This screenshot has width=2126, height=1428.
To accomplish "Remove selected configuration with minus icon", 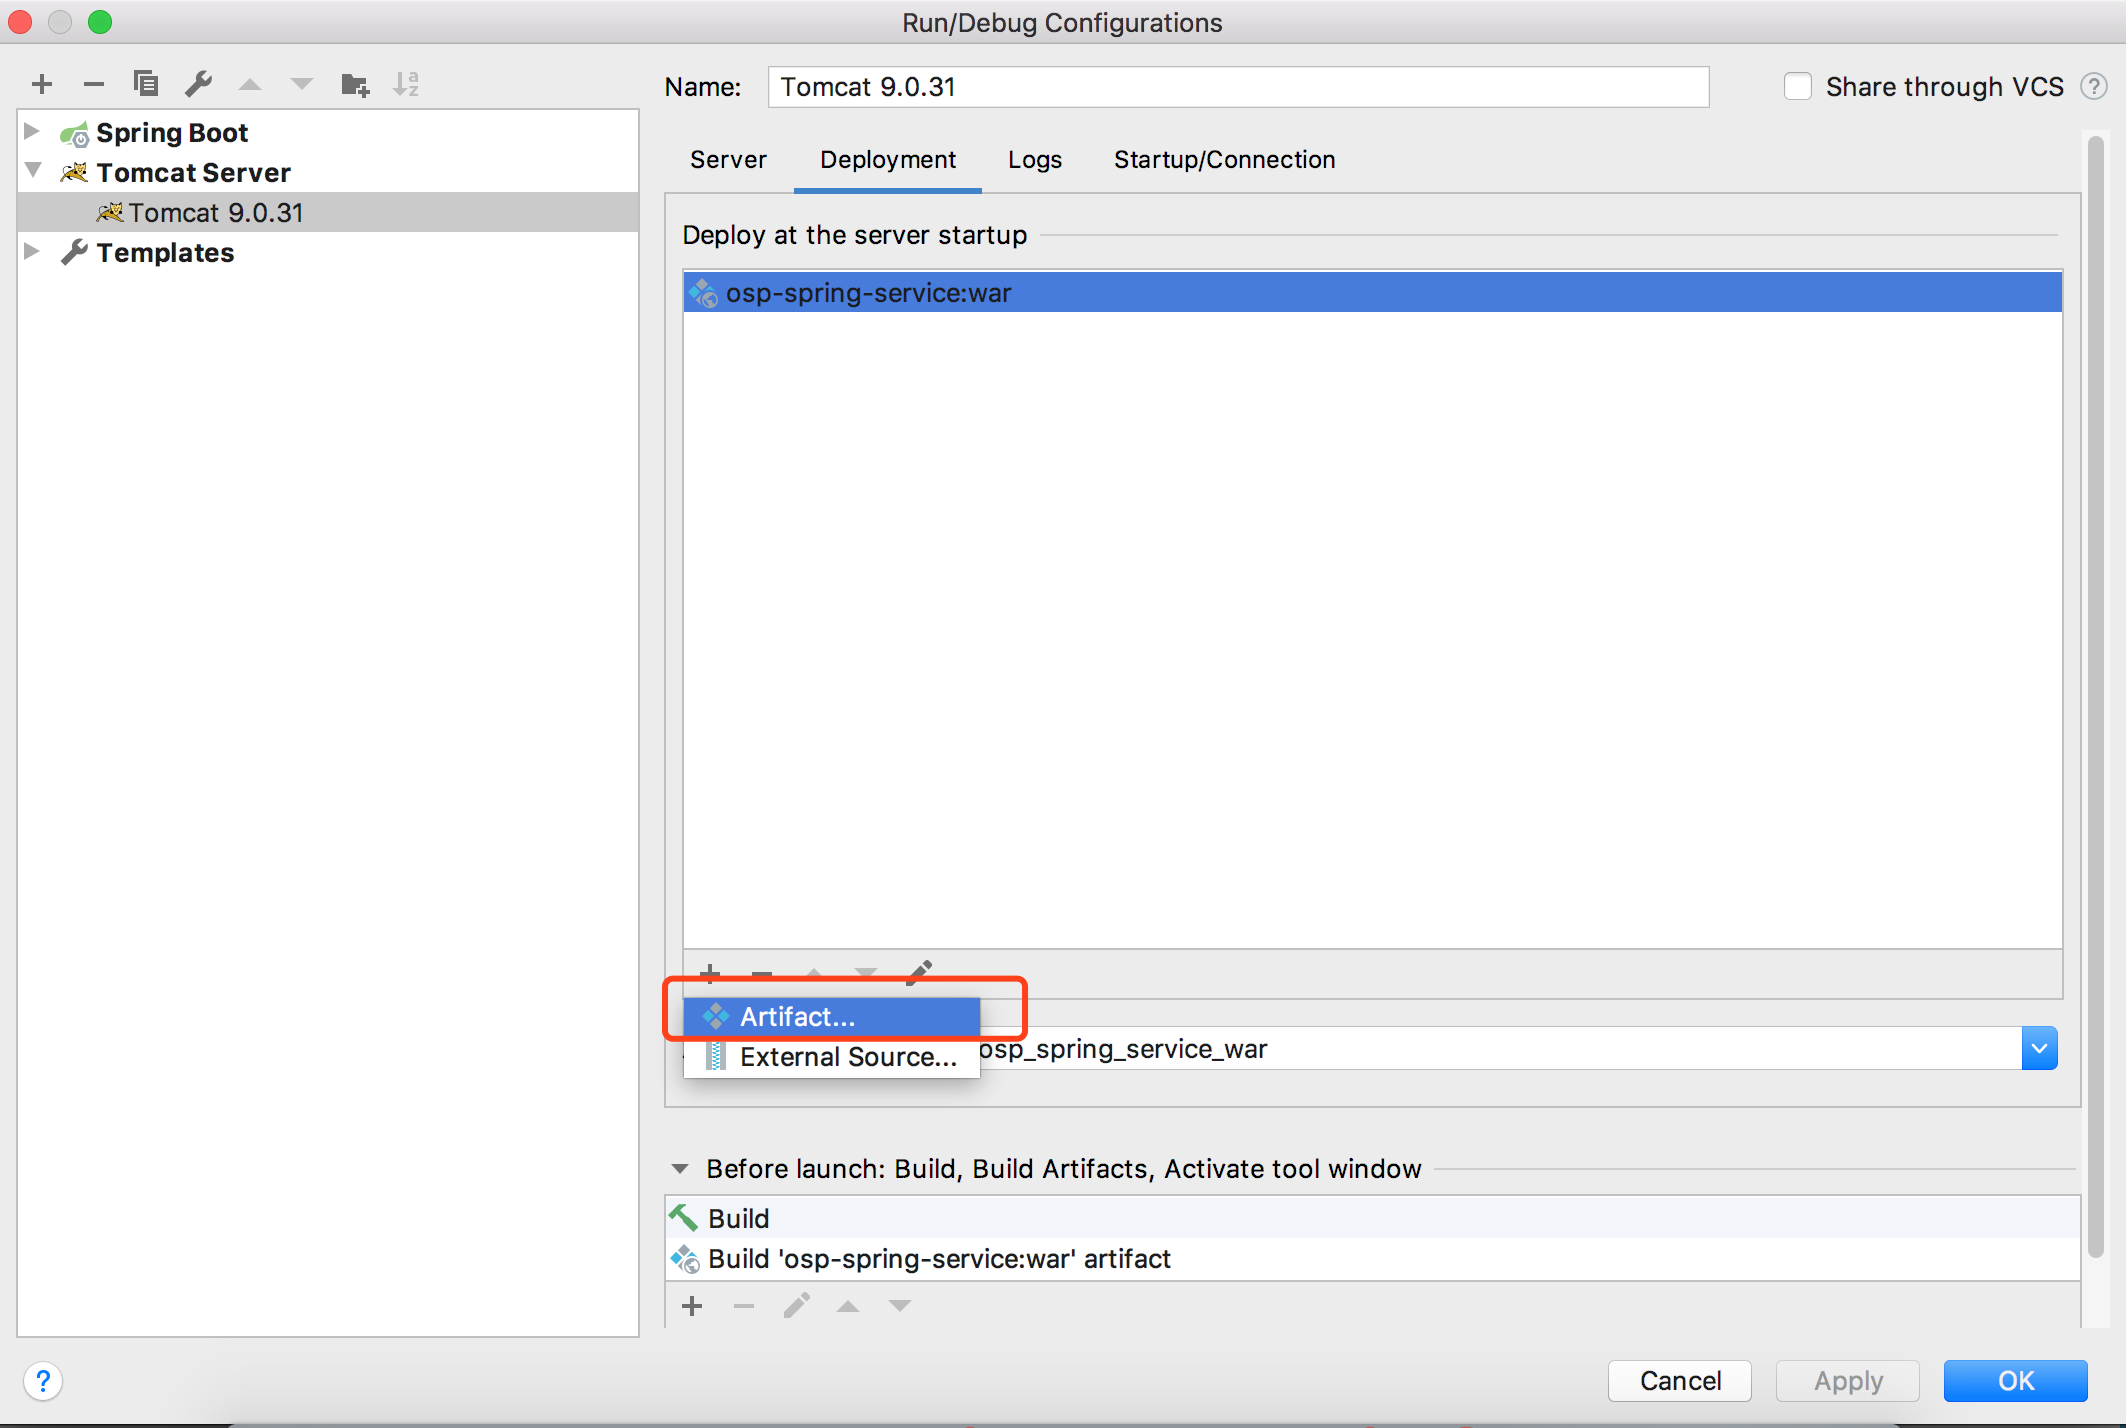I will click(x=94, y=84).
